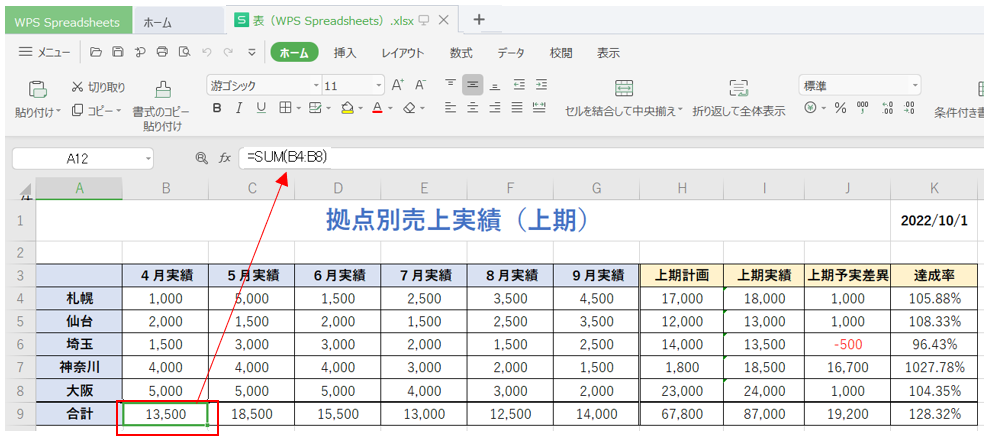Click the yellow fill color bucket
The image size is (988, 446).
346,108
